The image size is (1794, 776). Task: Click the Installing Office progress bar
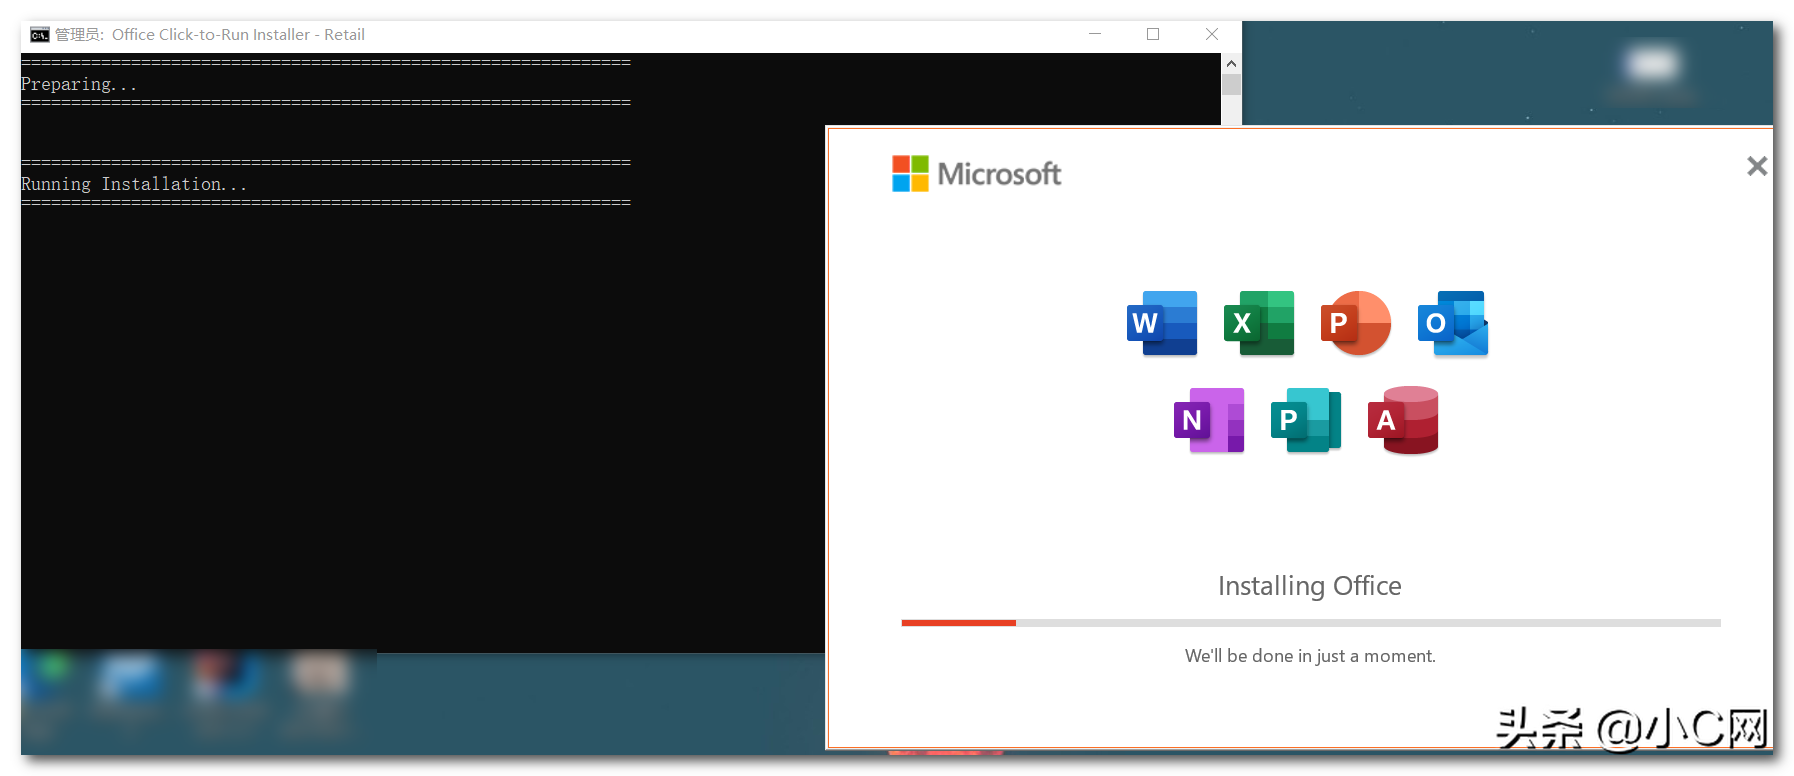pos(1311,623)
